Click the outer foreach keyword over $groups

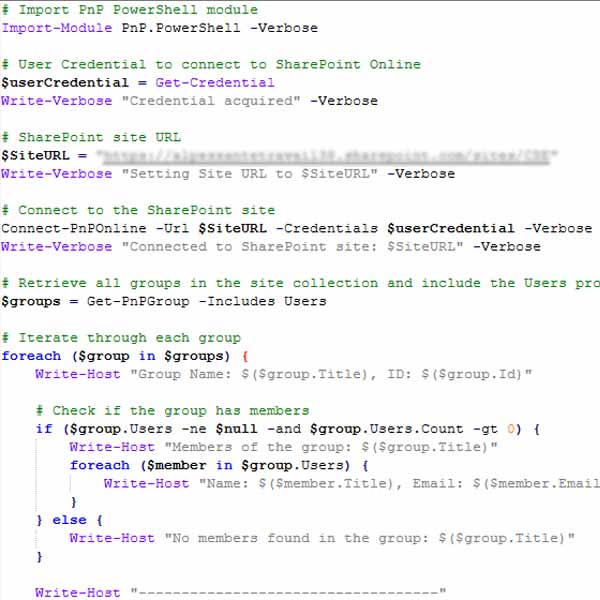[x=31, y=356]
